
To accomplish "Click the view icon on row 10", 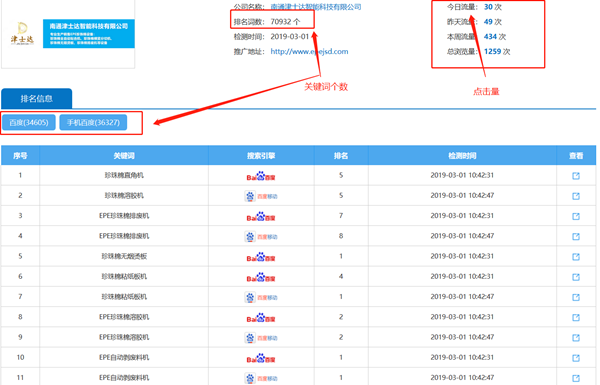I will [x=576, y=358].
